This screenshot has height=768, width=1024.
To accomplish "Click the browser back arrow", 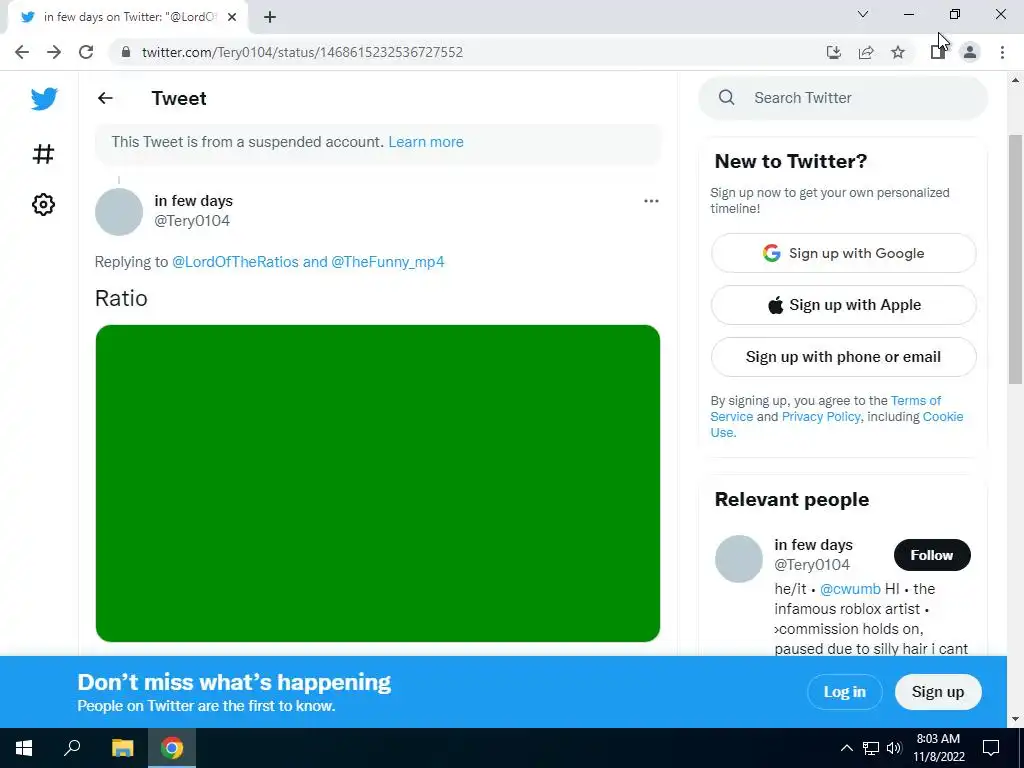I will pos(22,52).
